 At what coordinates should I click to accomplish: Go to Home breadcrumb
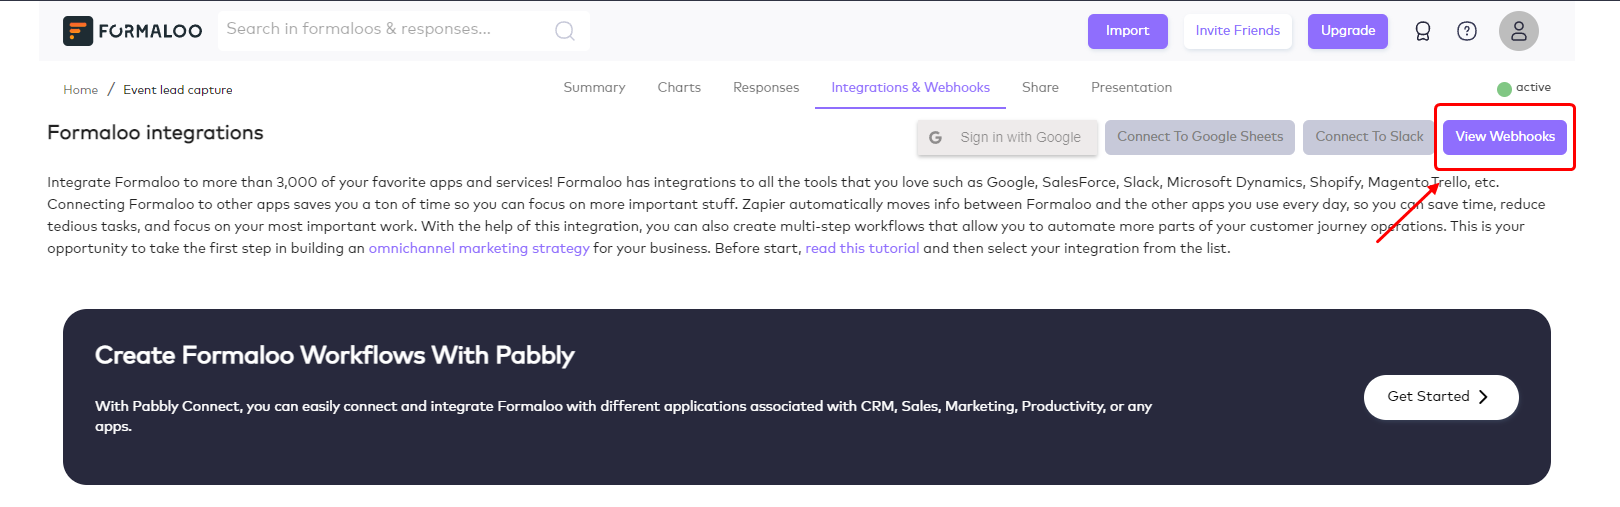pyautogui.click(x=80, y=90)
